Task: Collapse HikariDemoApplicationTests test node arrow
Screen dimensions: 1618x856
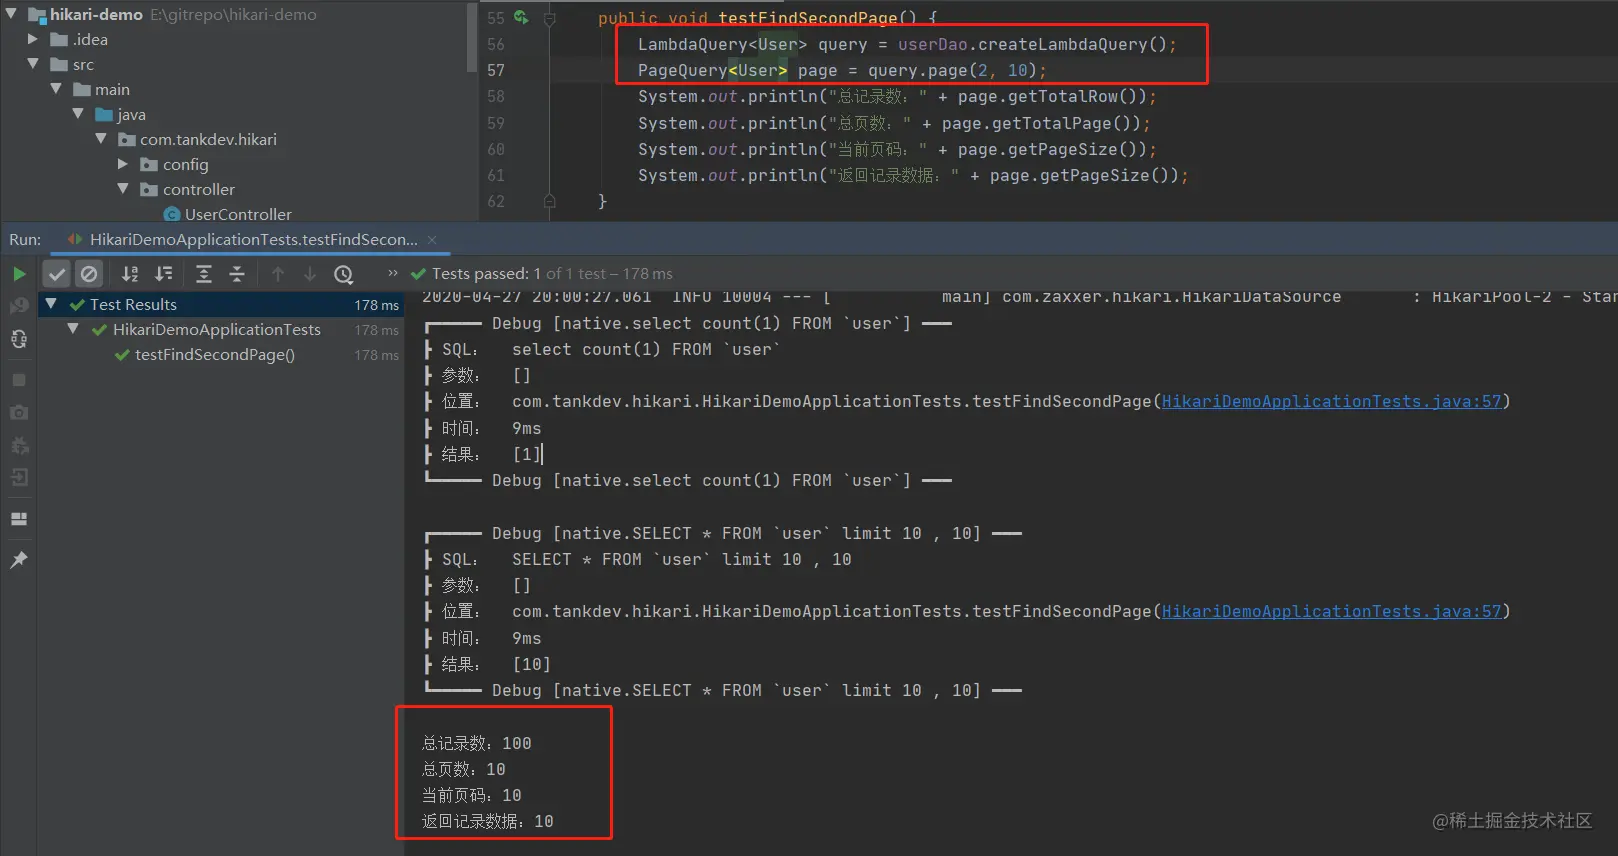Action: [x=73, y=328]
